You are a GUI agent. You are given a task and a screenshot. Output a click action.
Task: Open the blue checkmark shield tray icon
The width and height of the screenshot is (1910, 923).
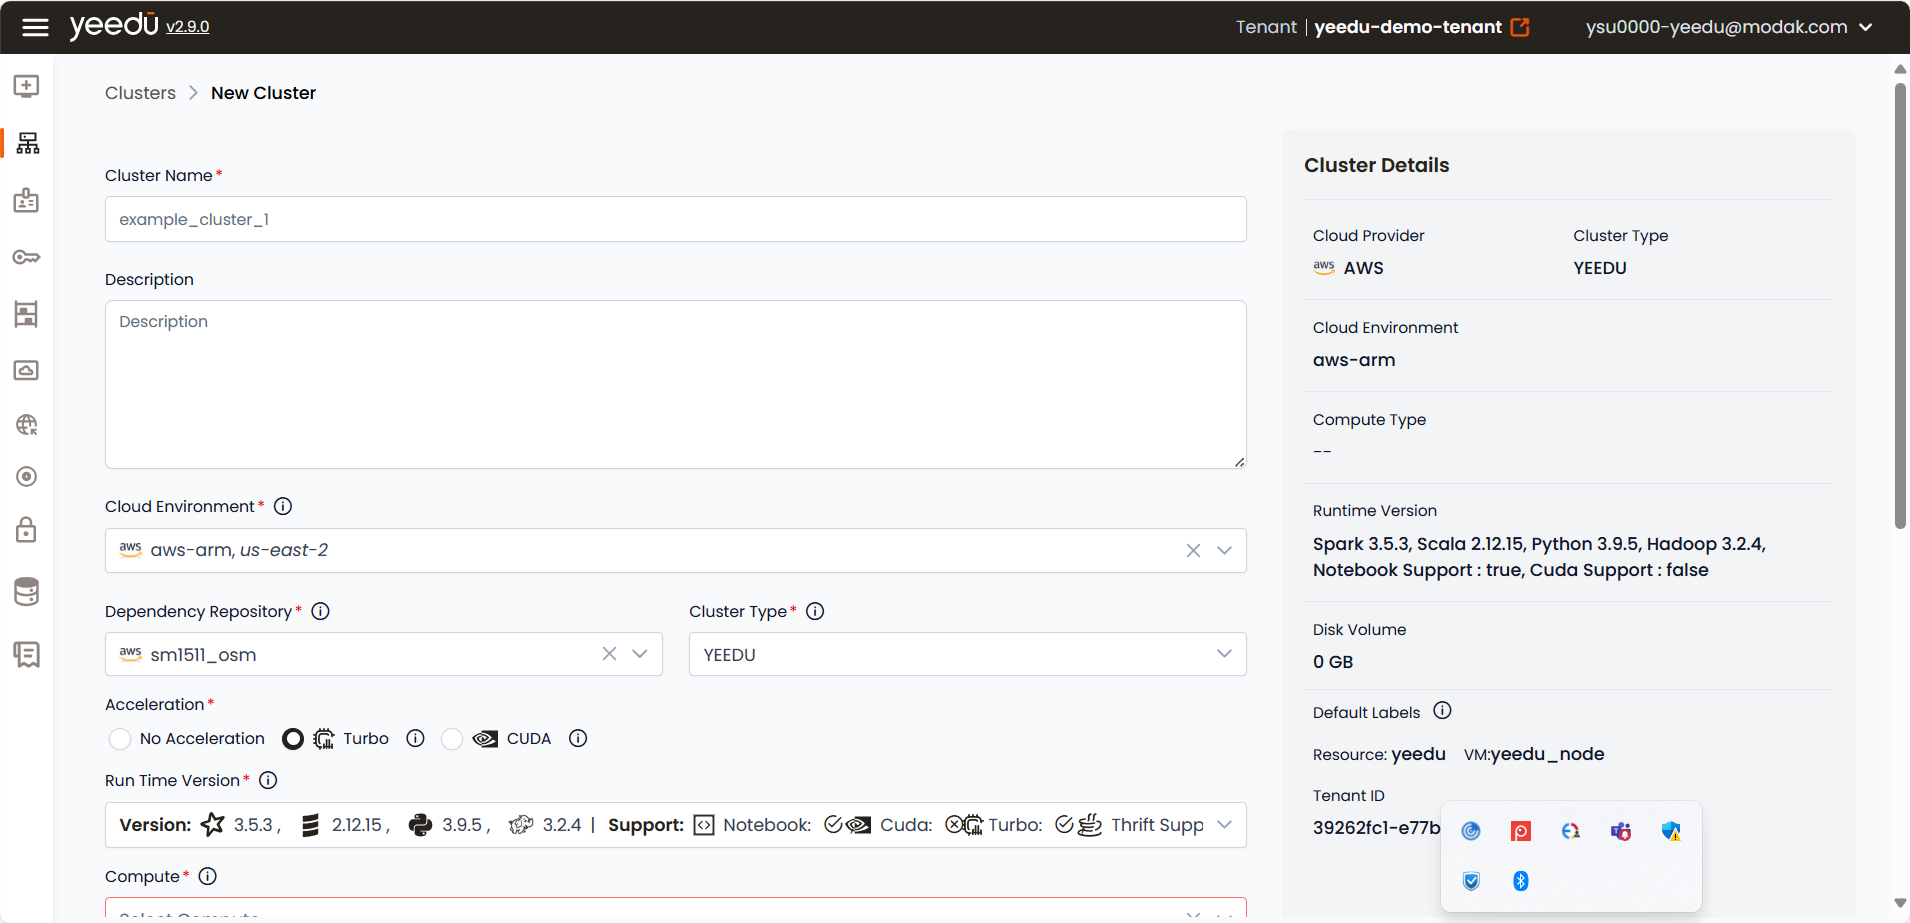point(1471,881)
